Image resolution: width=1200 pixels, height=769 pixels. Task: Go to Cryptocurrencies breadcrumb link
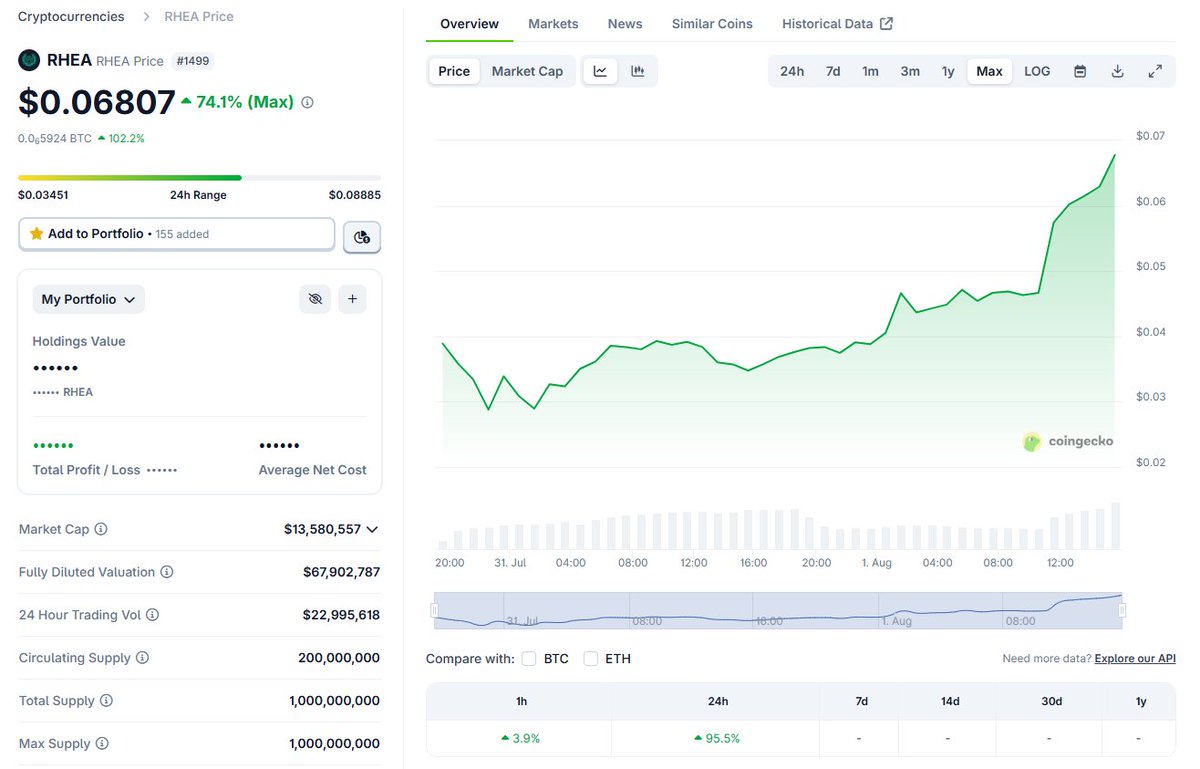tap(71, 16)
